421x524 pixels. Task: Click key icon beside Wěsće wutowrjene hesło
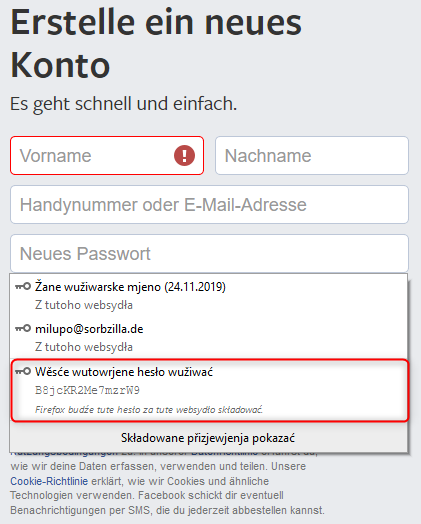pyautogui.click(x=23, y=371)
